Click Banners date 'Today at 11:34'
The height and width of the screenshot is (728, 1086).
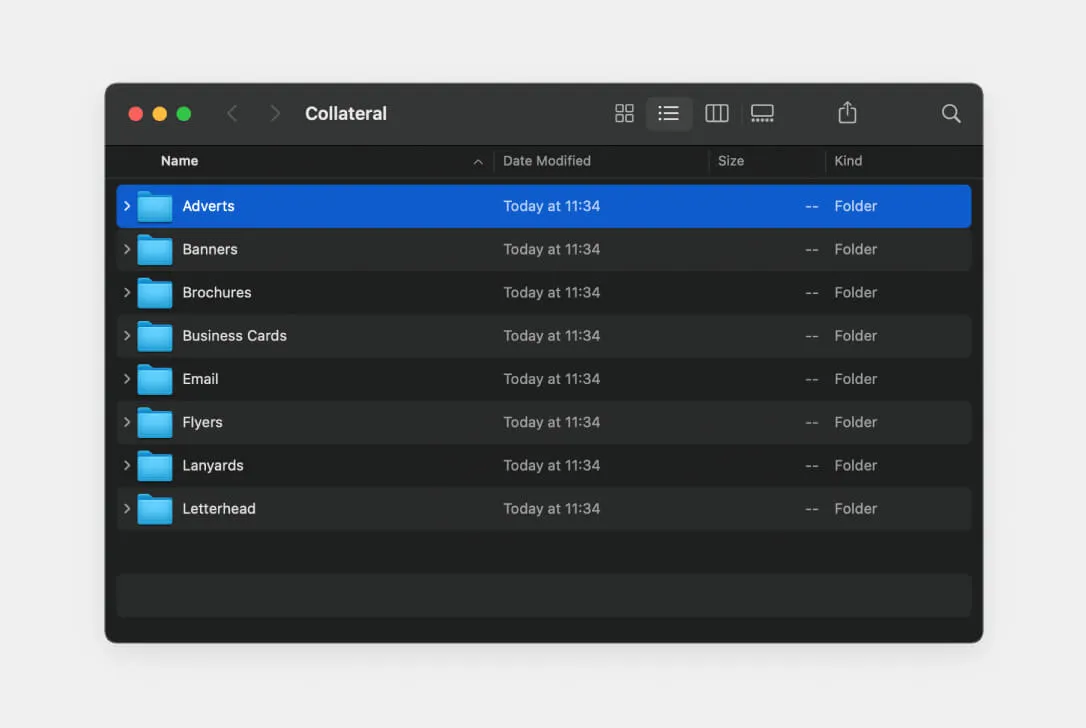pyautogui.click(x=551, y=249)
